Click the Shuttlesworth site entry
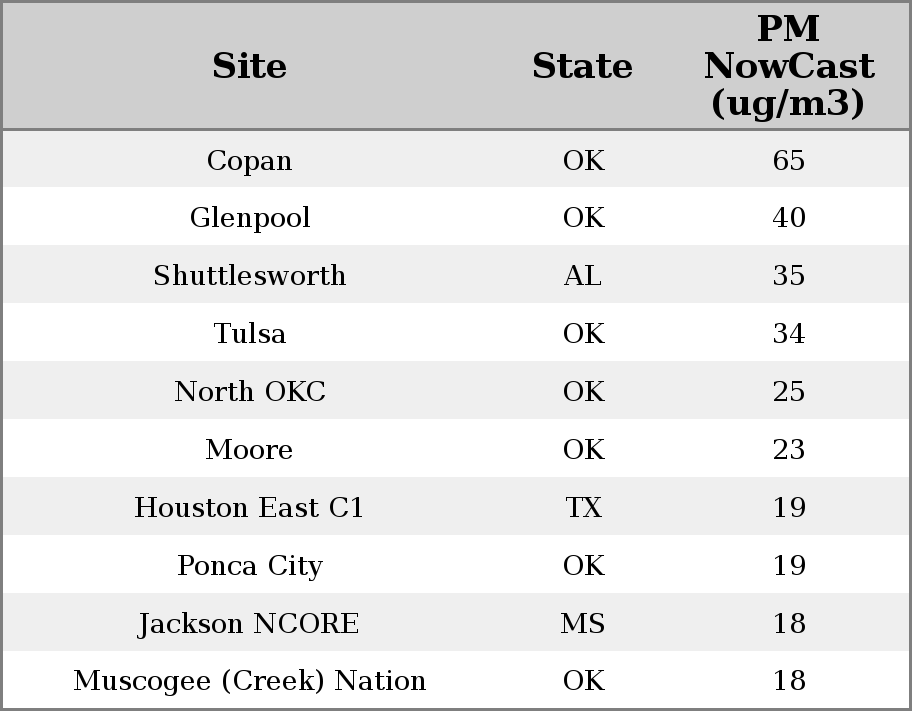Screen dimensions: 912x711 click(249, 276)
